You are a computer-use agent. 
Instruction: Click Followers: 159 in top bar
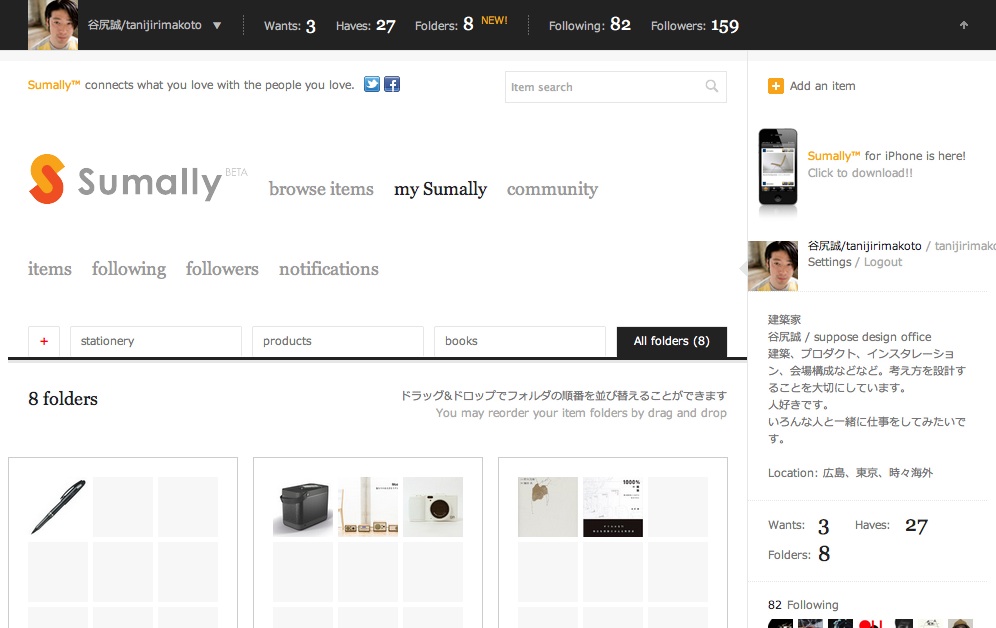pyautogui.click(x=694, y=26)
